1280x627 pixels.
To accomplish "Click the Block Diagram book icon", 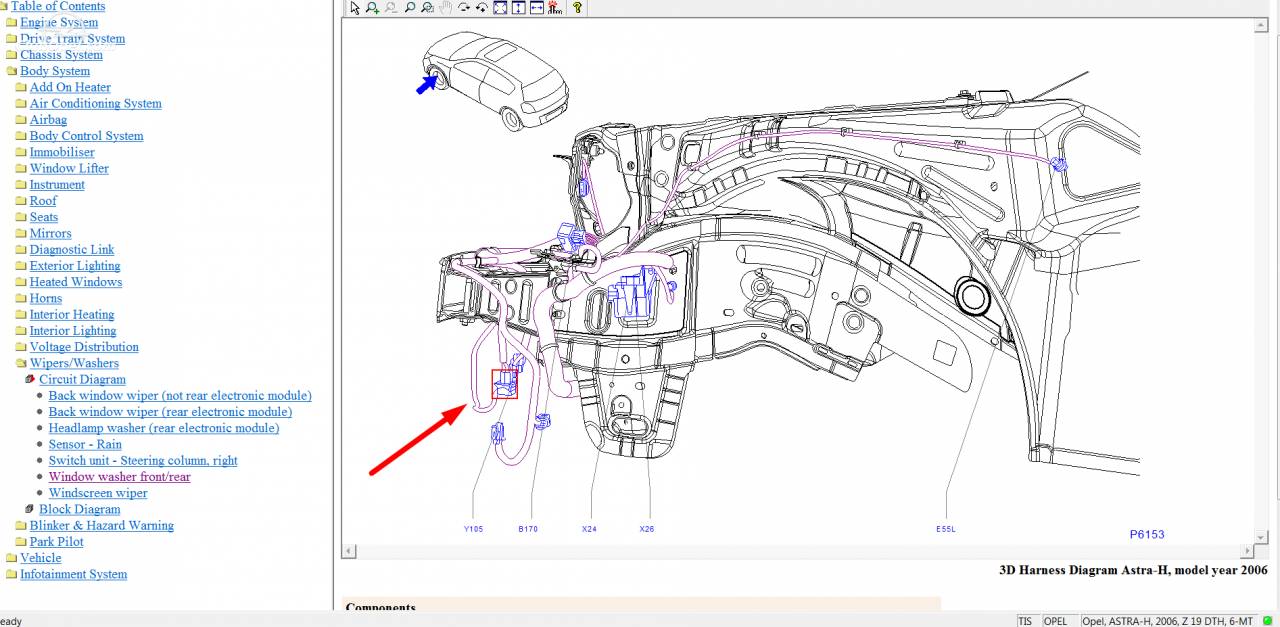I will tap(30, 510).
